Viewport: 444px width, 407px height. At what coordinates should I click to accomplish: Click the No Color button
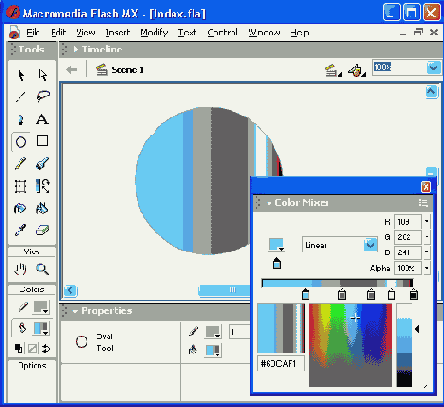coord(32,349)
